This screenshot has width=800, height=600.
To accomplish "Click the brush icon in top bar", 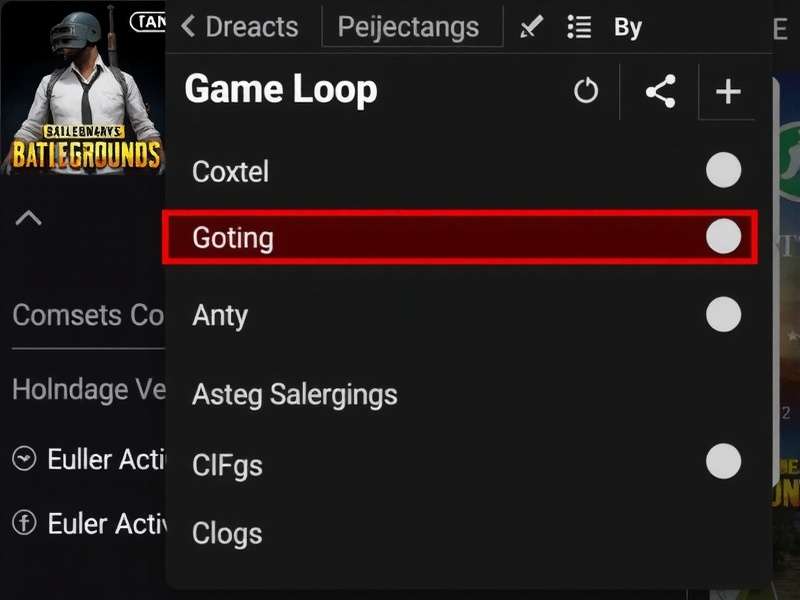I will click(x=531, y=27).
